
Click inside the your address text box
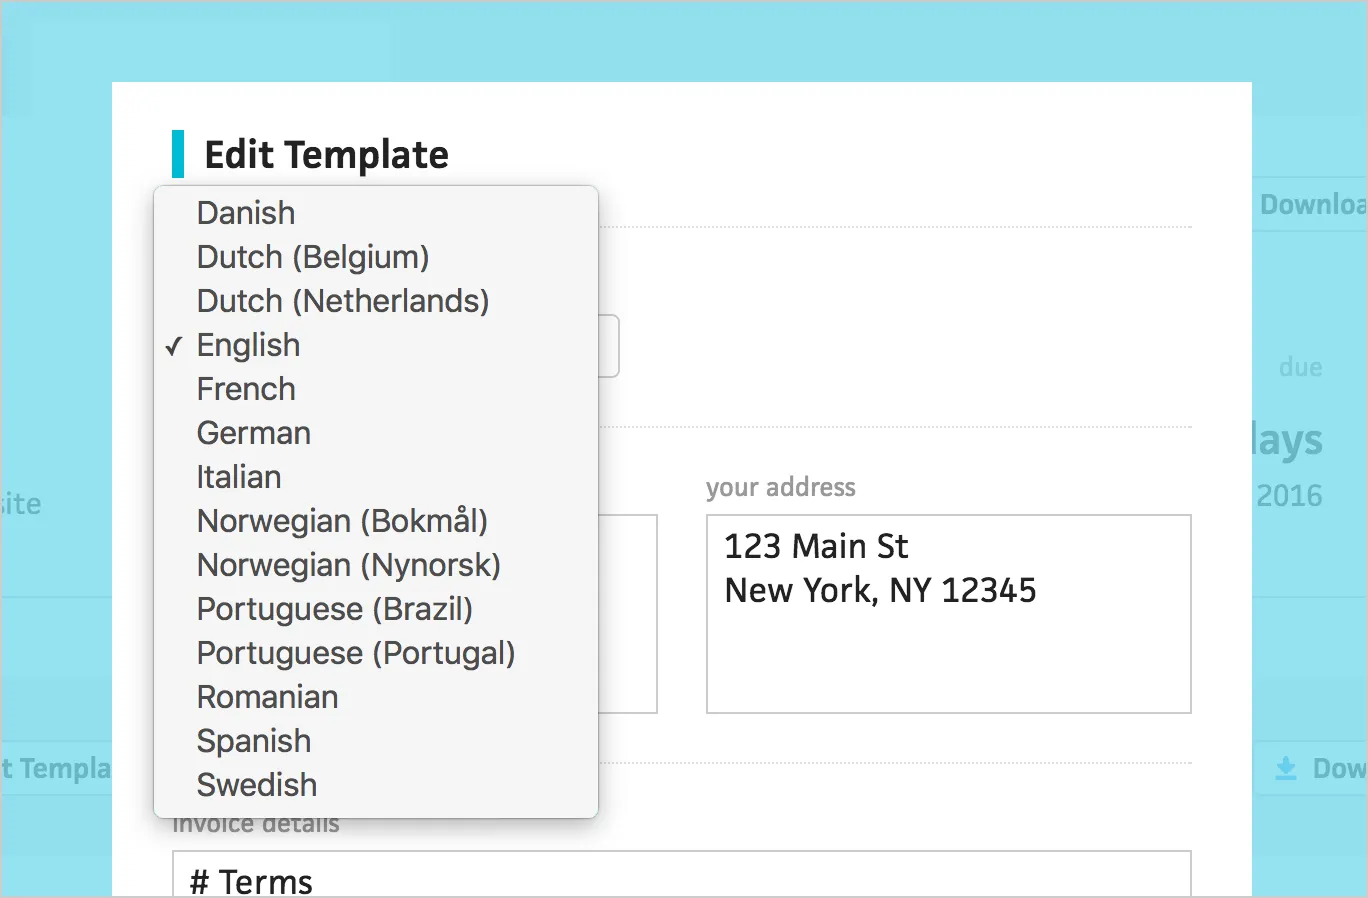coord(948,614)
